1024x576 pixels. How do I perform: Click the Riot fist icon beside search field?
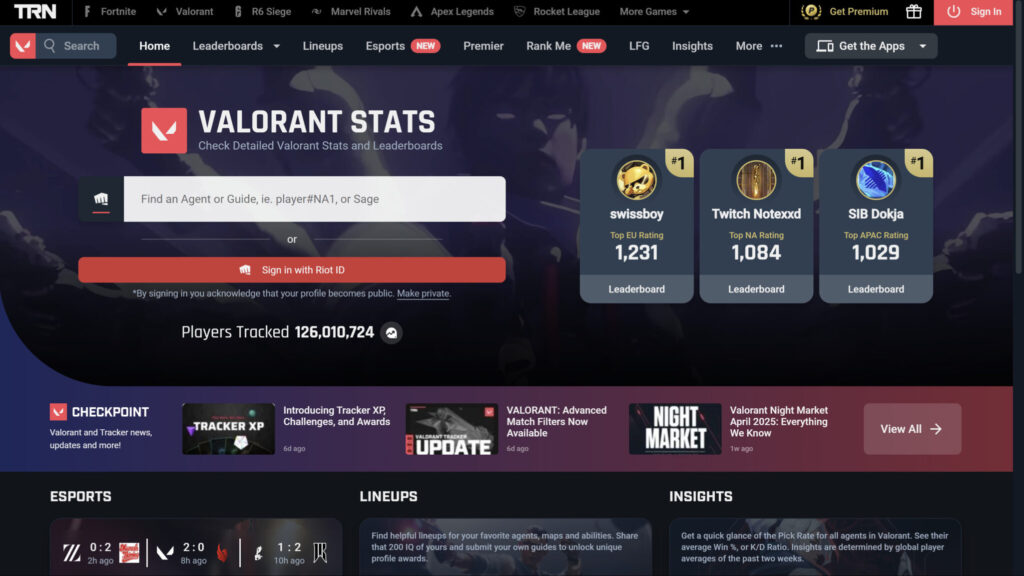(x=101, y=199)
